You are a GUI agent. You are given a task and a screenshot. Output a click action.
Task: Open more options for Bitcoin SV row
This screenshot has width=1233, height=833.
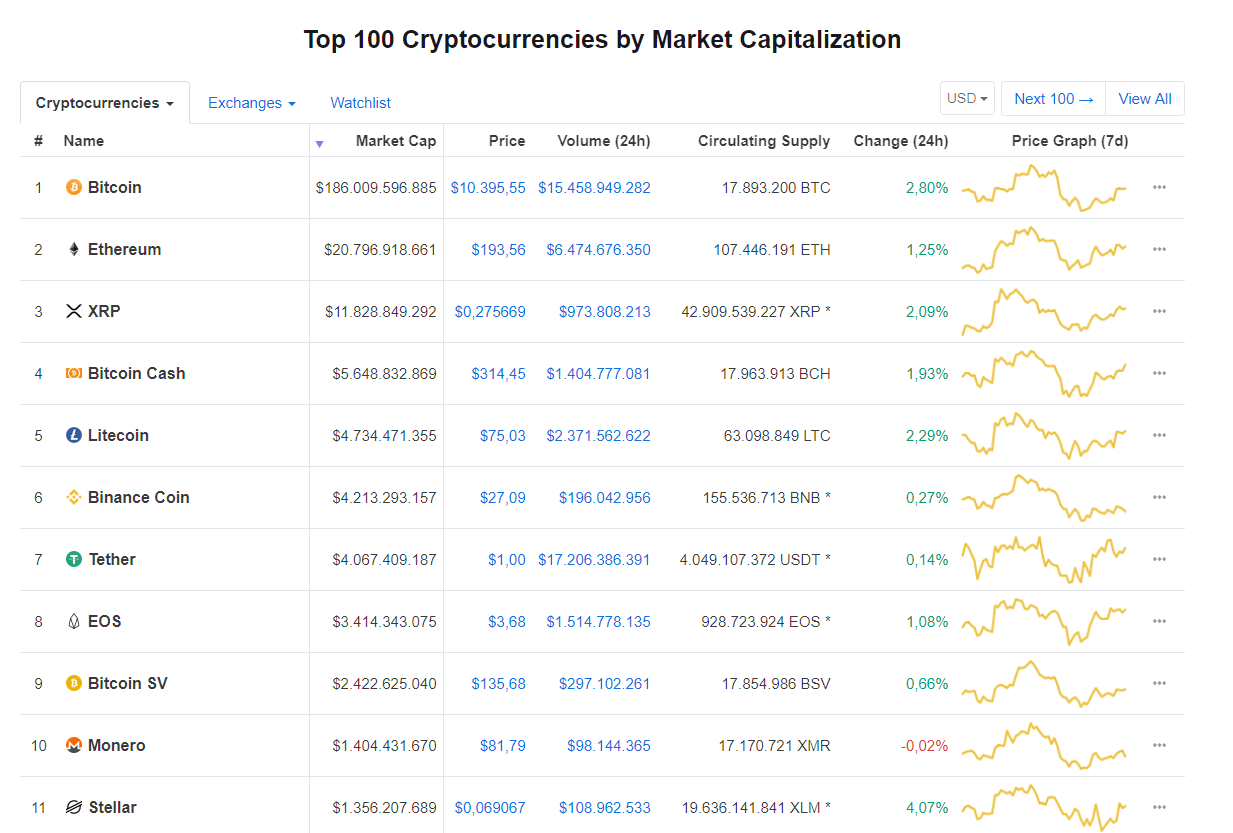(1159, 683)
